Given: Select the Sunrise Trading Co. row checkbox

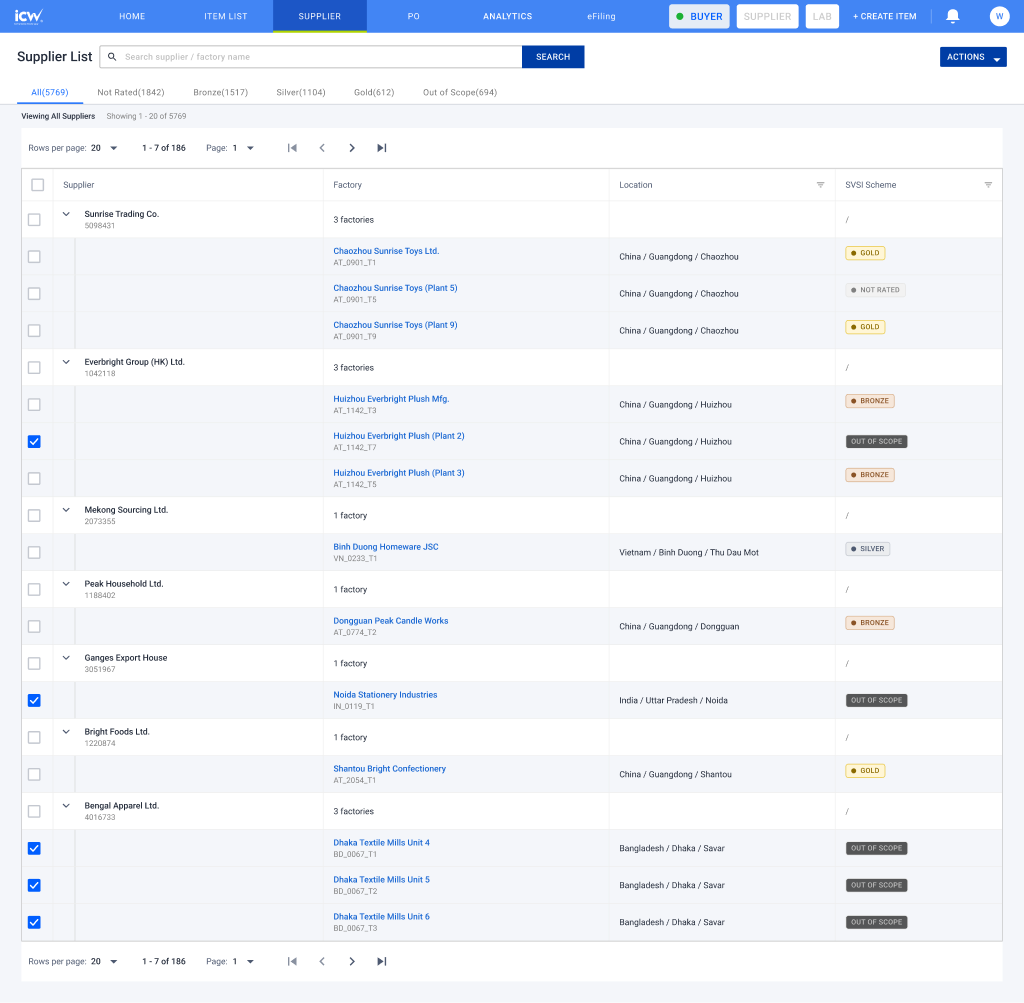Looking at the screenshot, I should [x=34, y=220].
